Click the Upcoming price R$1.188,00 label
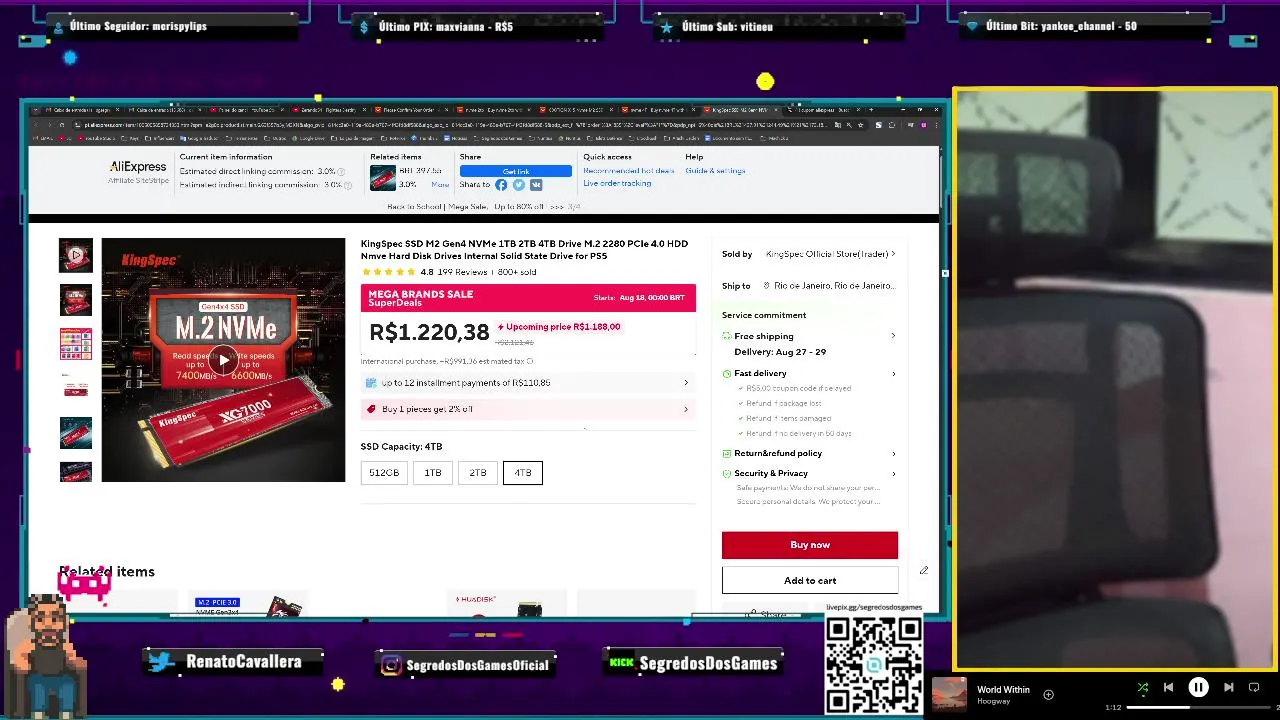Viewport: 1280px width, 720px height. point(559,327)
